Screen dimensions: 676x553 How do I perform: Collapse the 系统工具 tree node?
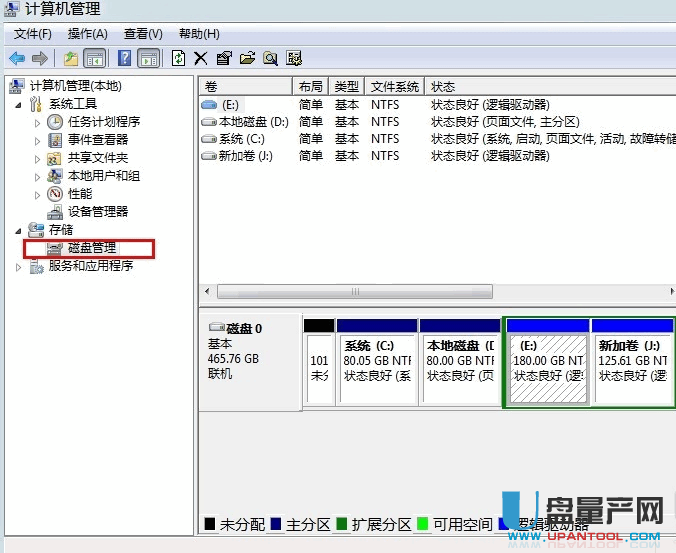(17, 104)
